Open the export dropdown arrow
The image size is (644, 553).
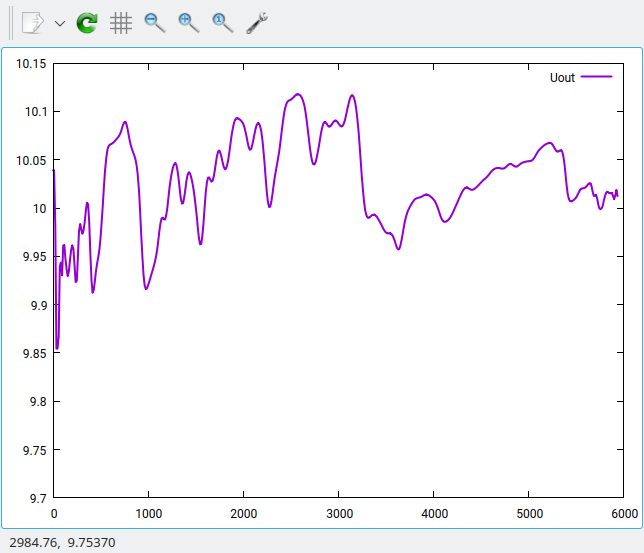(60, 23)
